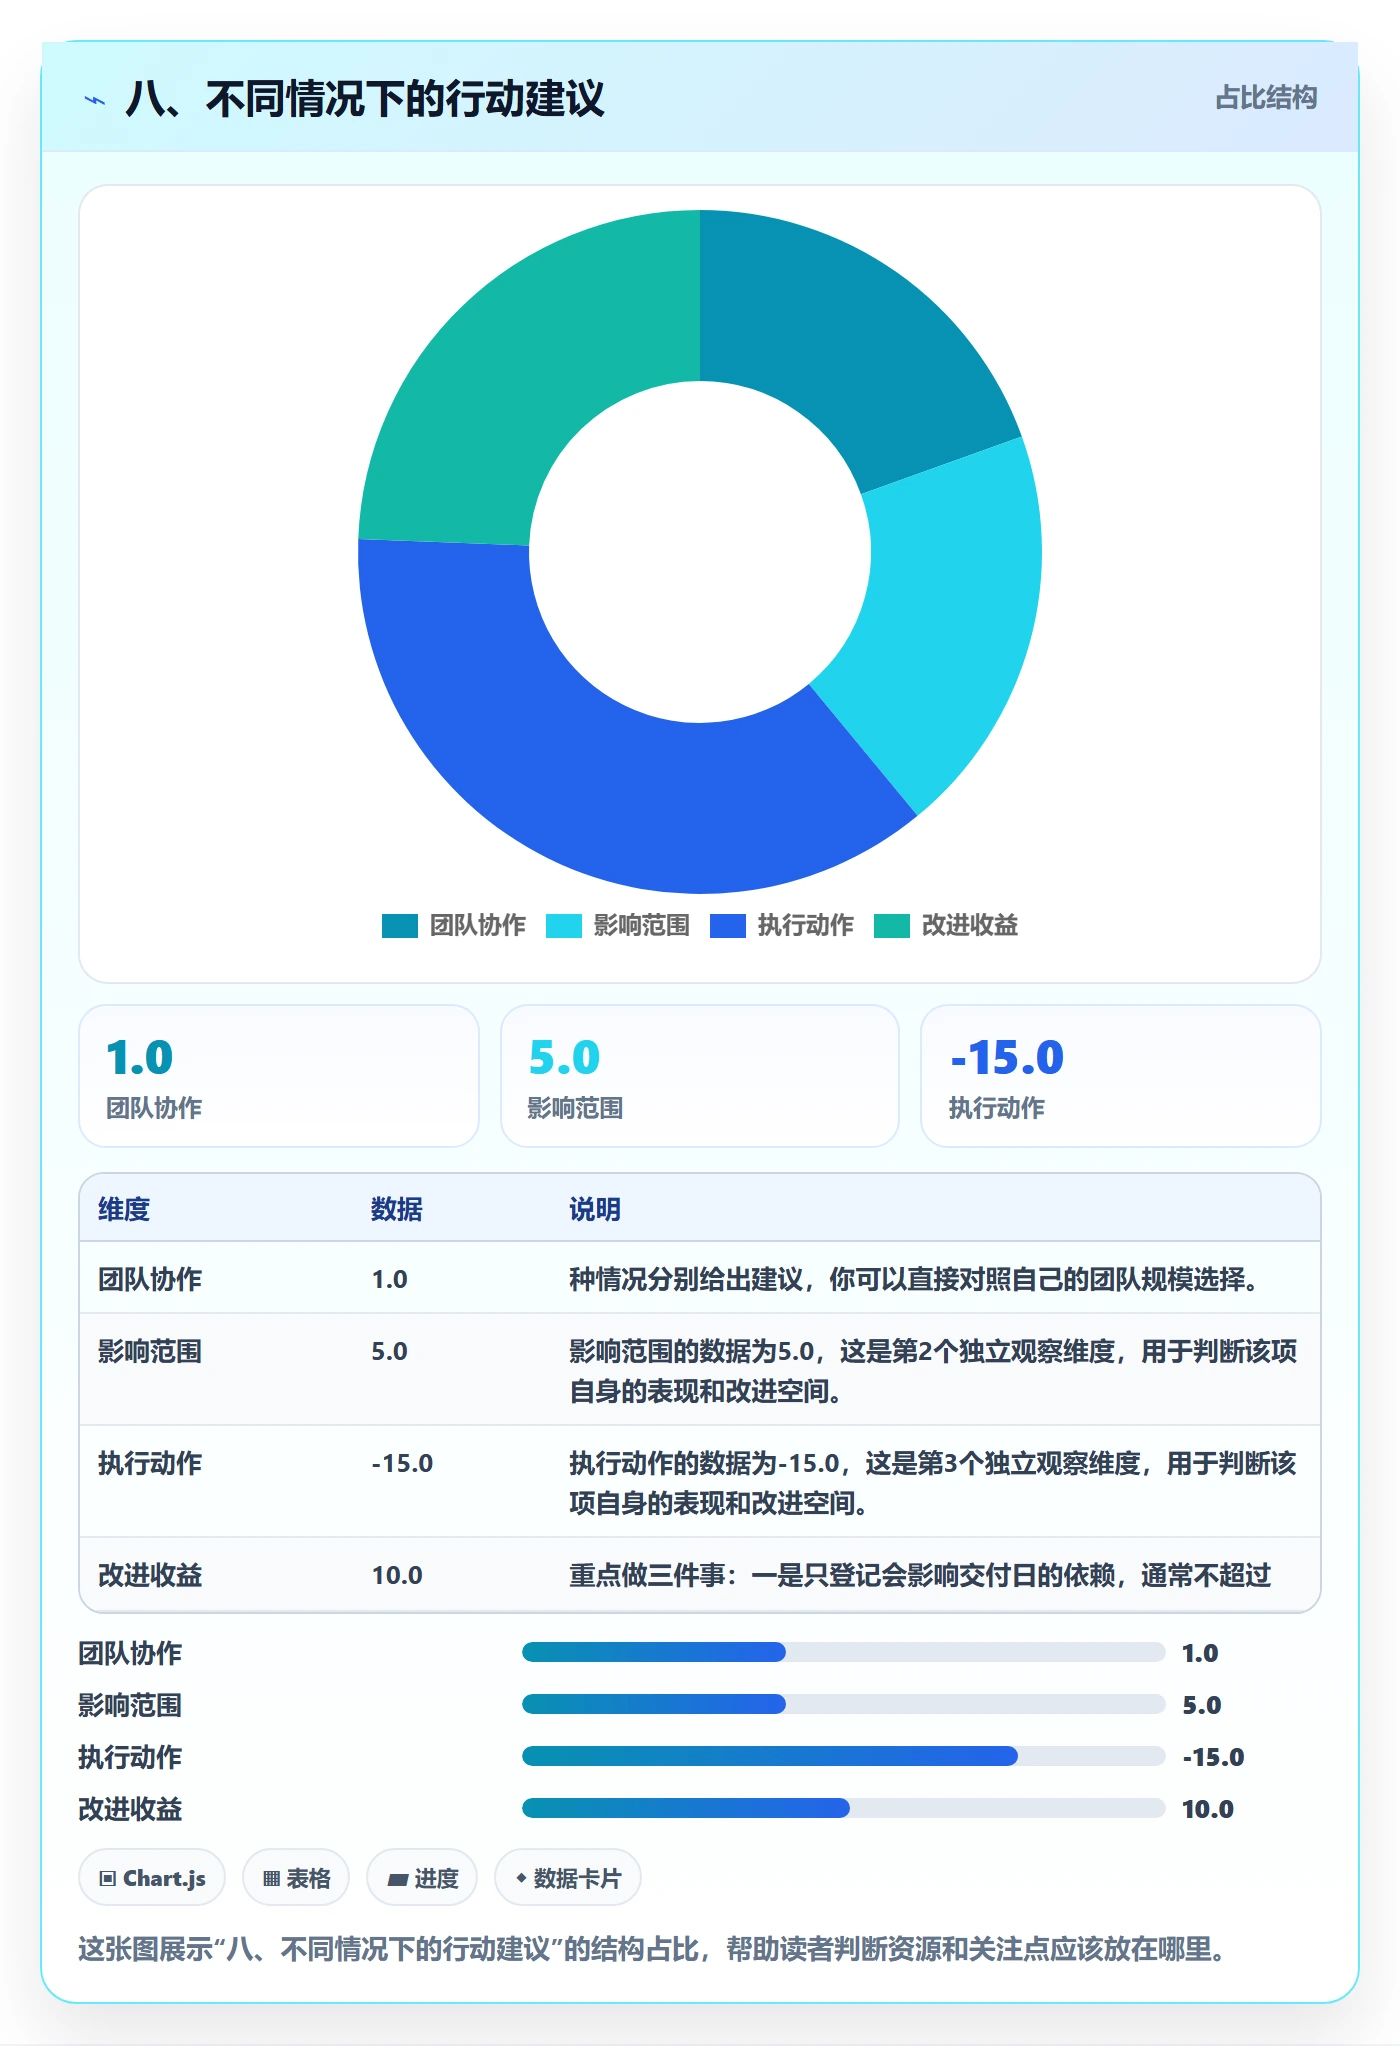Select the 5.0 影响范围 data card

tap(700, 1076)
